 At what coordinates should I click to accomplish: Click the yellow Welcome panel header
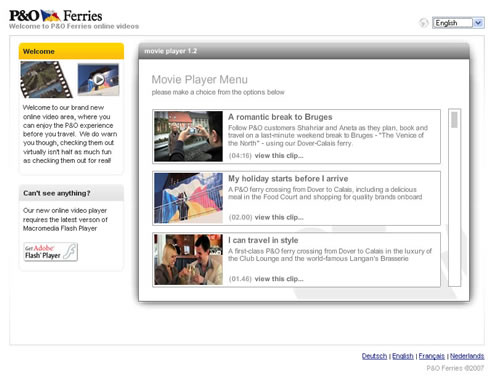coord(71,51)
